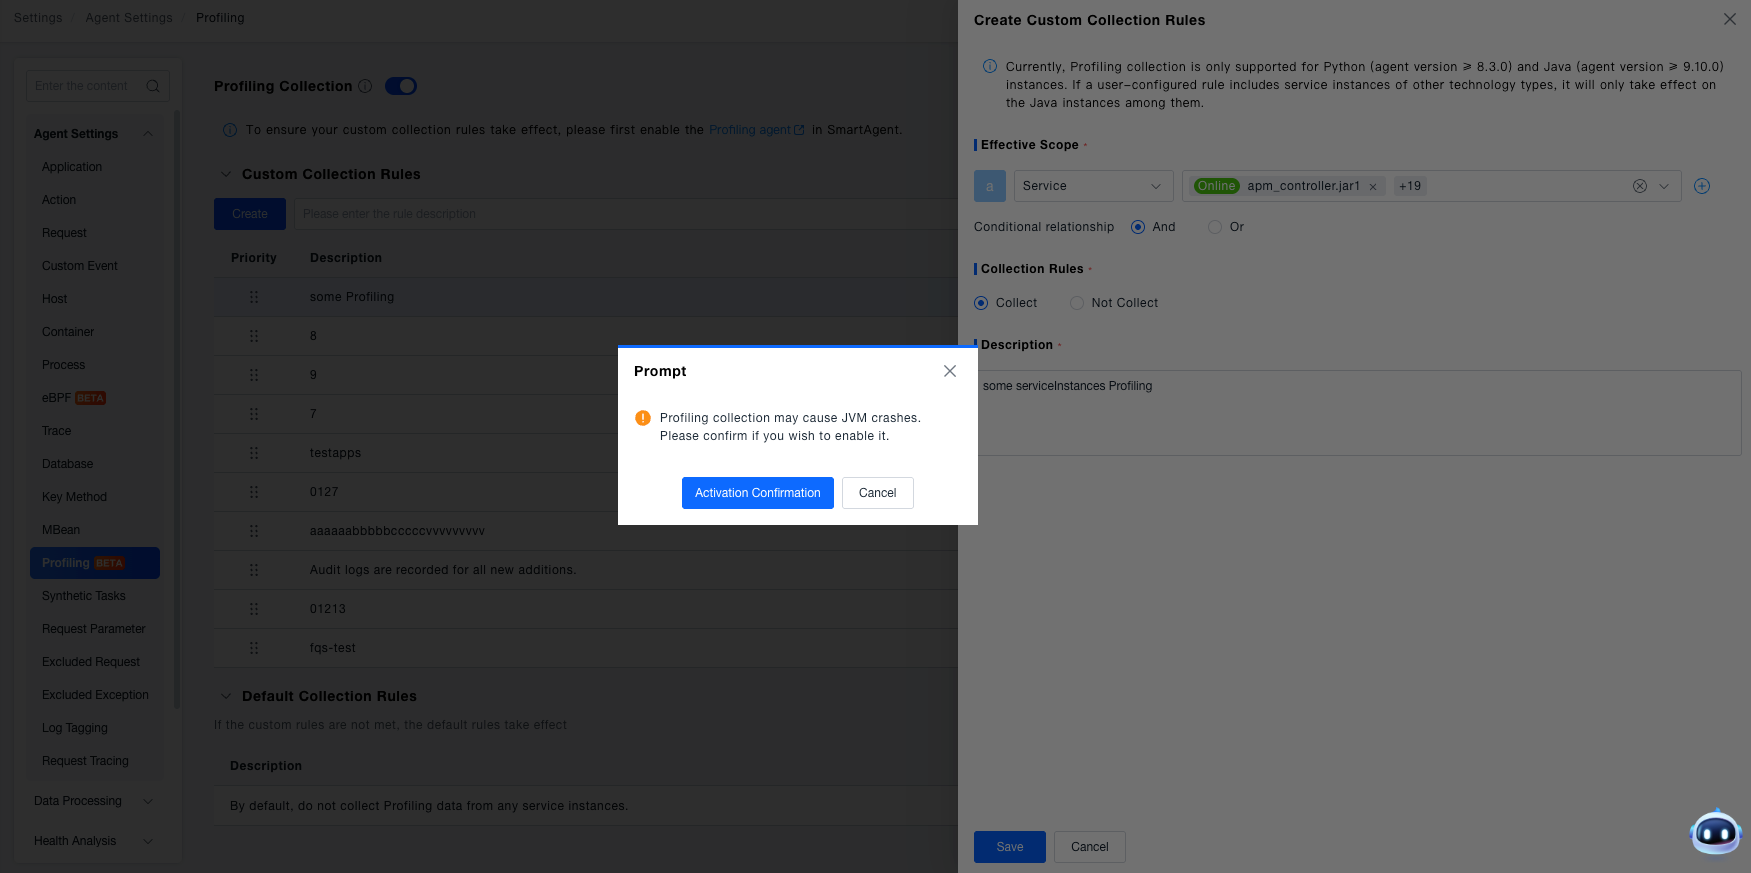1751x873 pixels.
Task: Click the Activation Confirmation button
Action: 758,493
